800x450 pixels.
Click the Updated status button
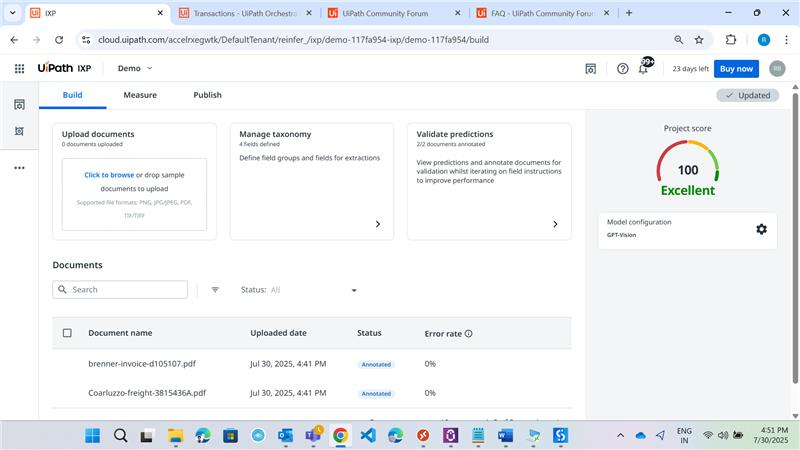click(747, 95)
